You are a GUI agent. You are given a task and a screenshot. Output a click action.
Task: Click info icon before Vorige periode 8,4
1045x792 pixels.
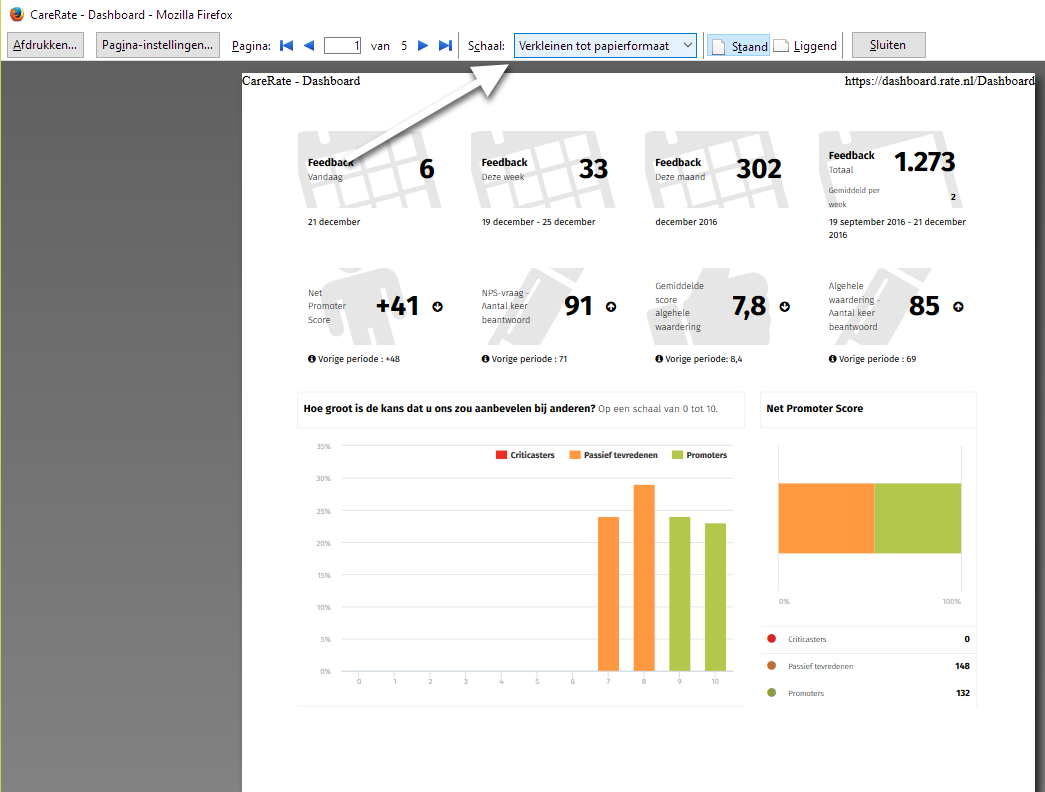659,359
